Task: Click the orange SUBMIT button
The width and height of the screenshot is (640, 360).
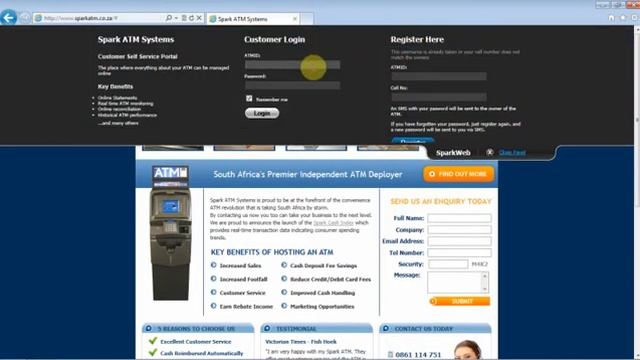Action: coord(460,301)
